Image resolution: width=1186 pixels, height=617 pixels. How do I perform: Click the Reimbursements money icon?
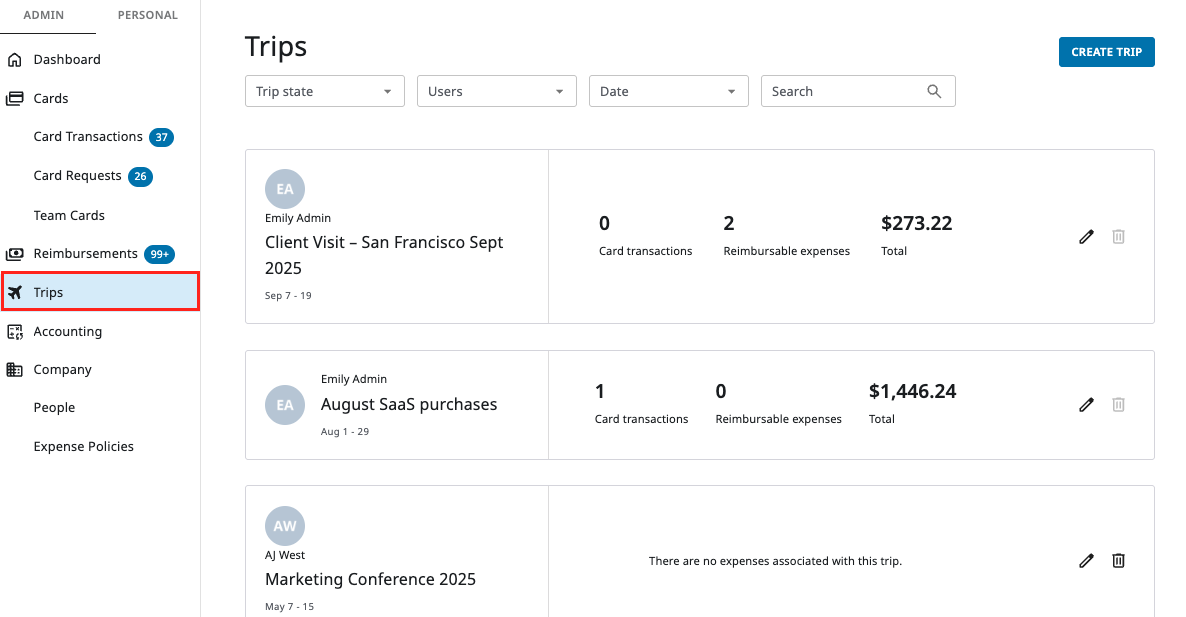(x=15, y=254)
